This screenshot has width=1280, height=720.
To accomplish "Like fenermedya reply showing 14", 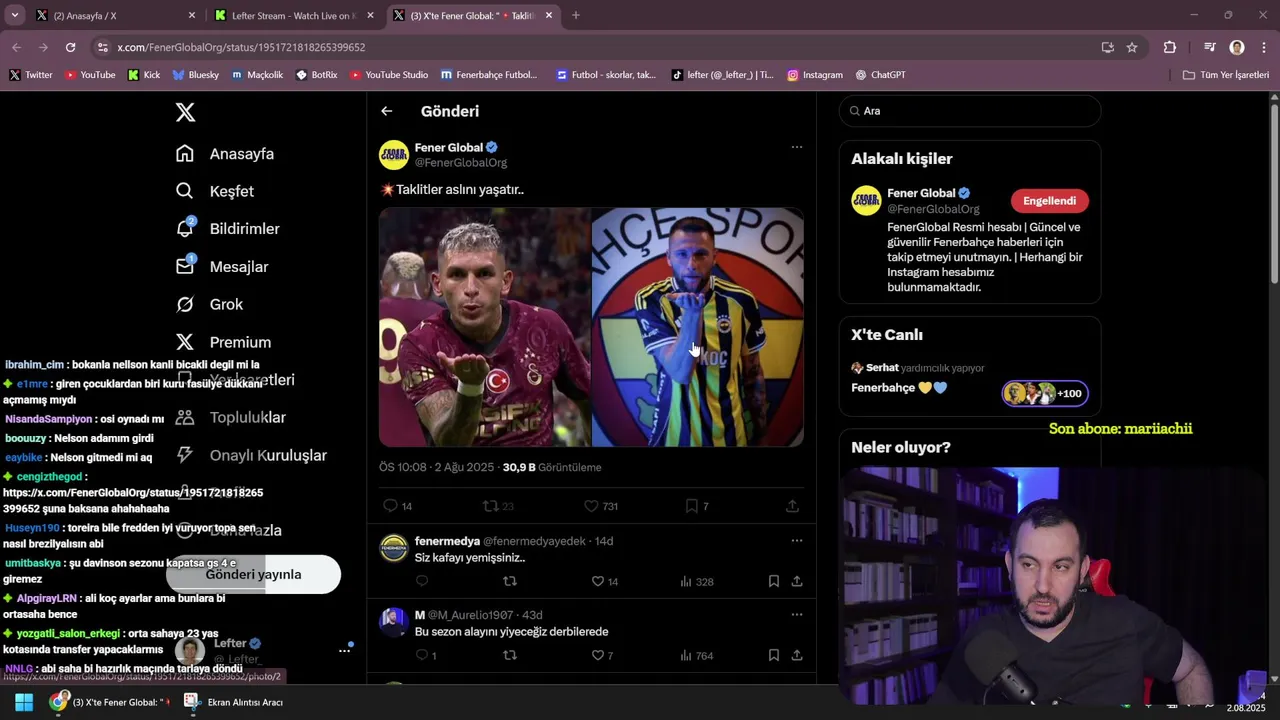I will pyautogui.click(x=604, y=581).
